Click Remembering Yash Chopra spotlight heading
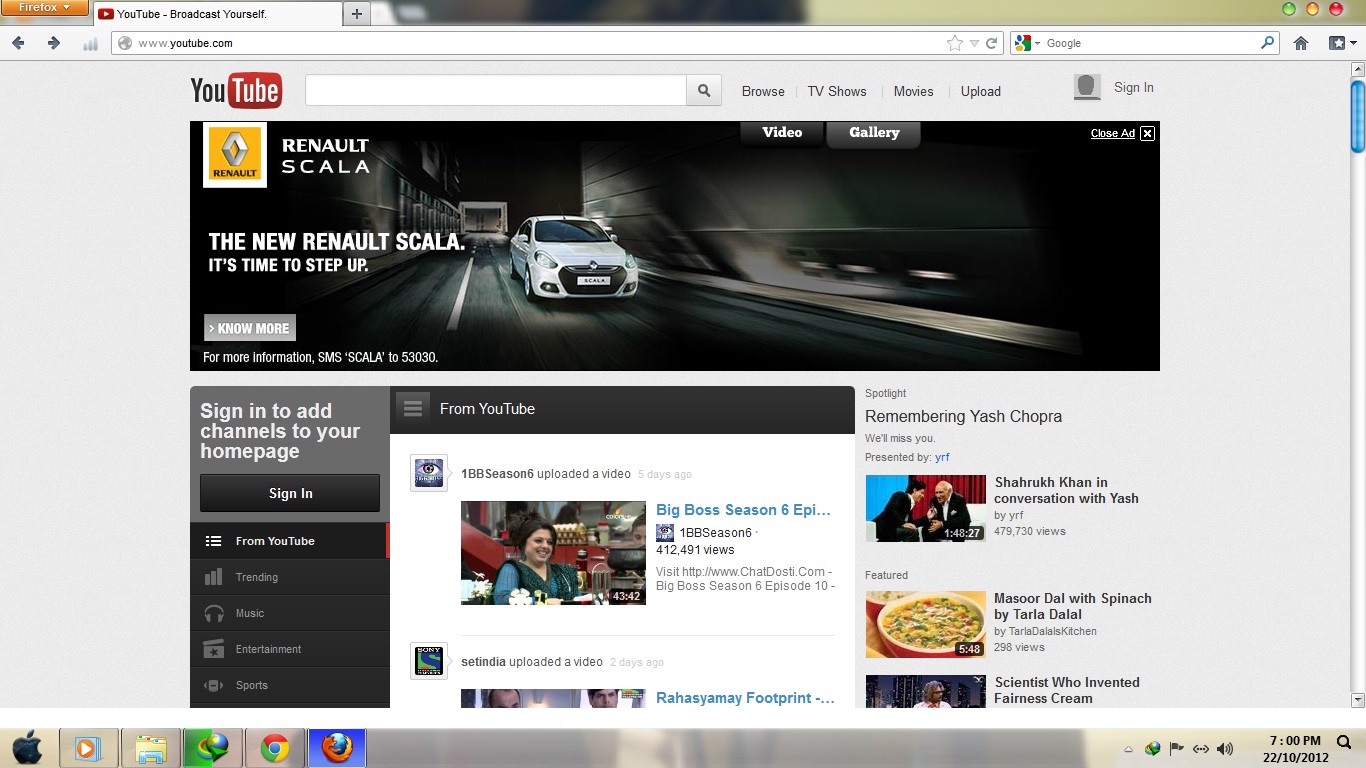Screen dimensions: 1366x768 [x=963, y=416]
